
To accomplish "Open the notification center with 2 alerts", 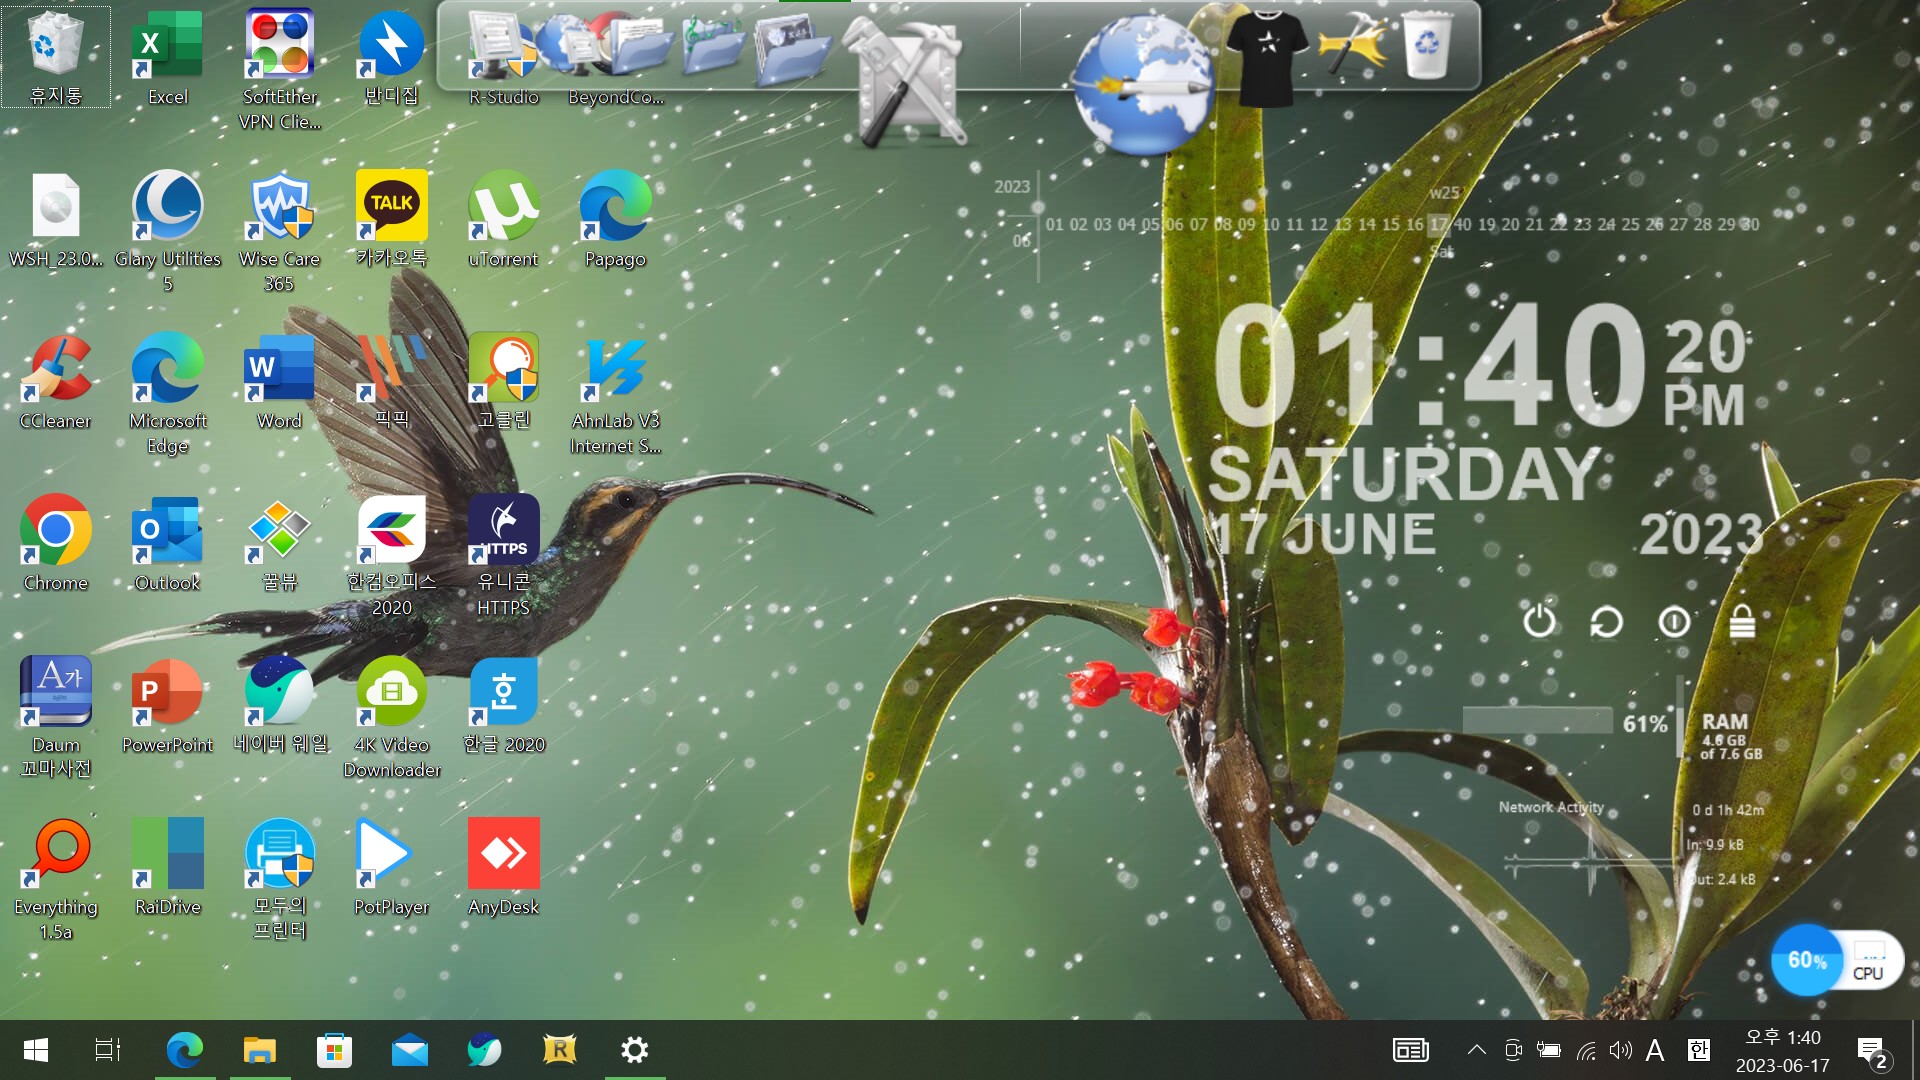I will pos(1872,1052).
